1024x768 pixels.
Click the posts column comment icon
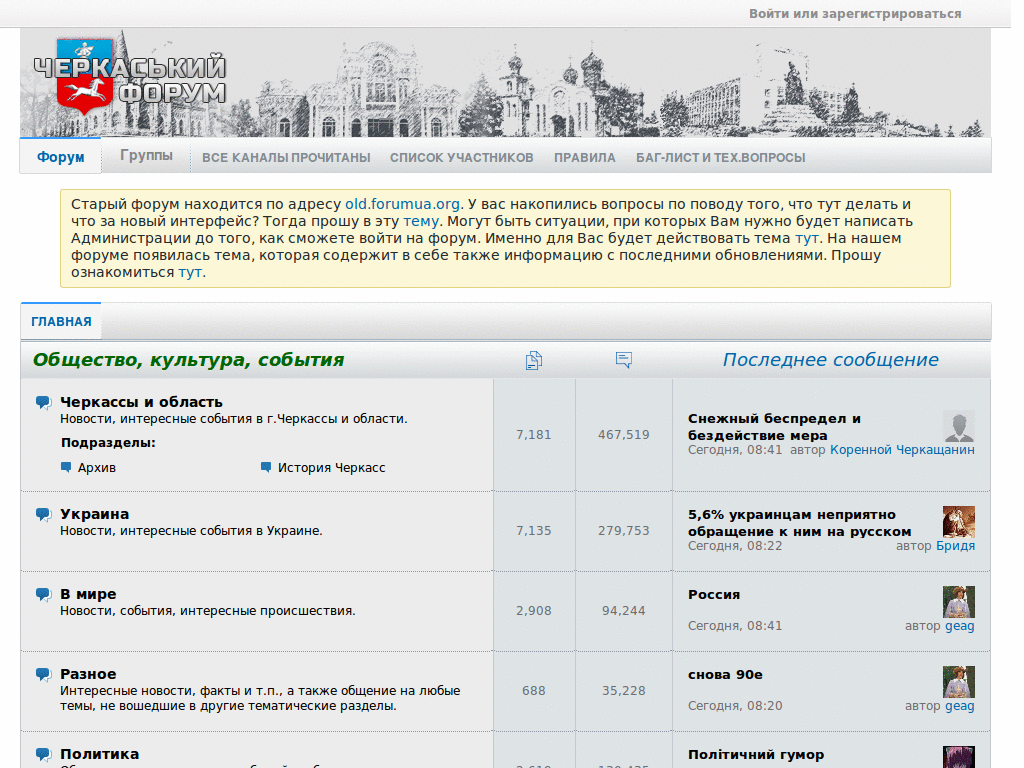click(624, 360)
